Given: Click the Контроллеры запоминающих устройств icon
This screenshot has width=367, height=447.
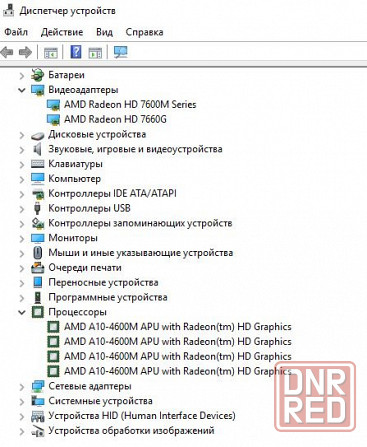Looking at the screenshot, I should [37, 223].
